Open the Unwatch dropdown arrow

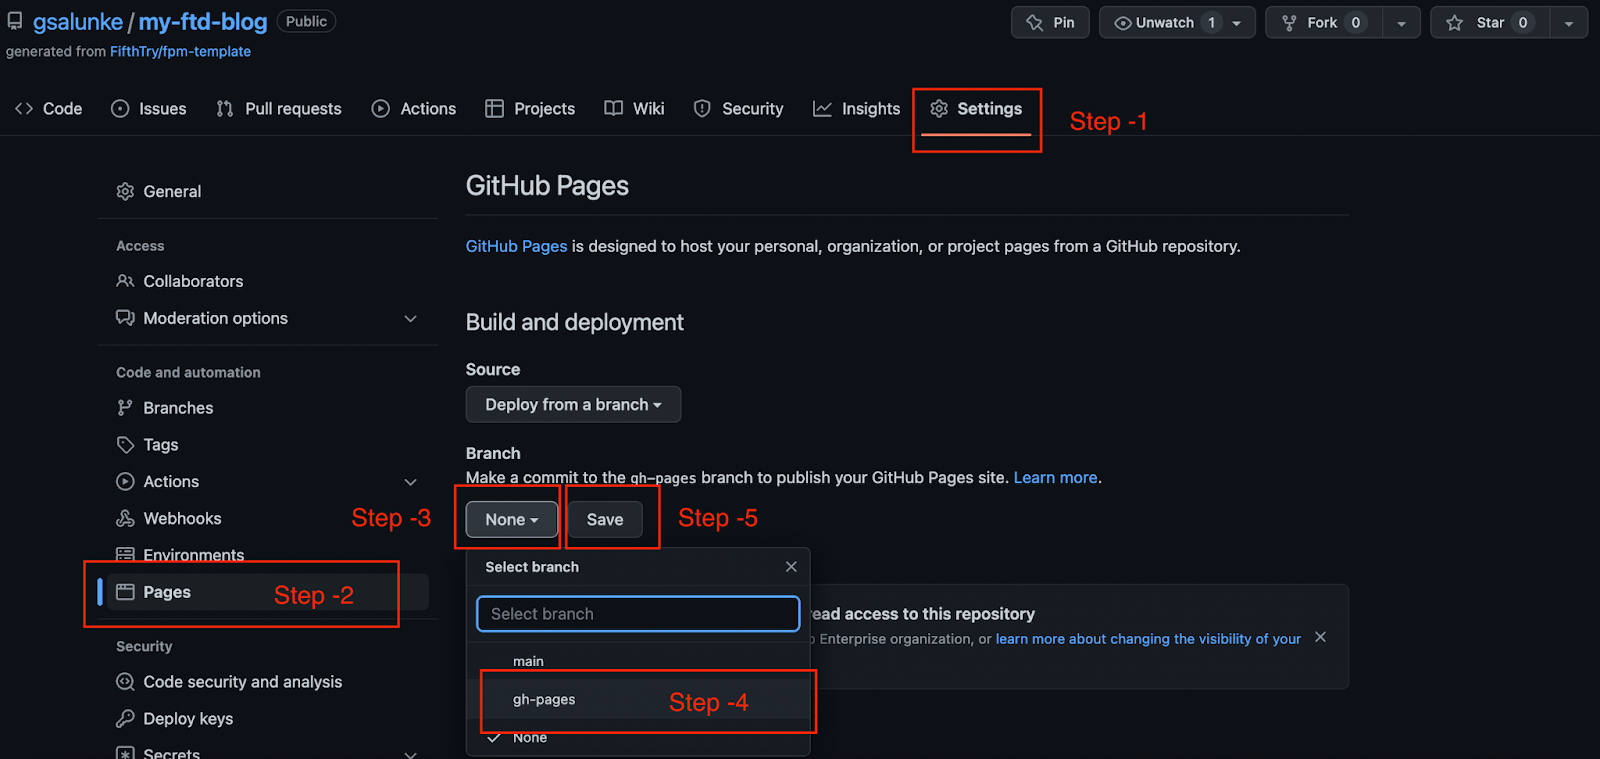(x=1237, y=23)
